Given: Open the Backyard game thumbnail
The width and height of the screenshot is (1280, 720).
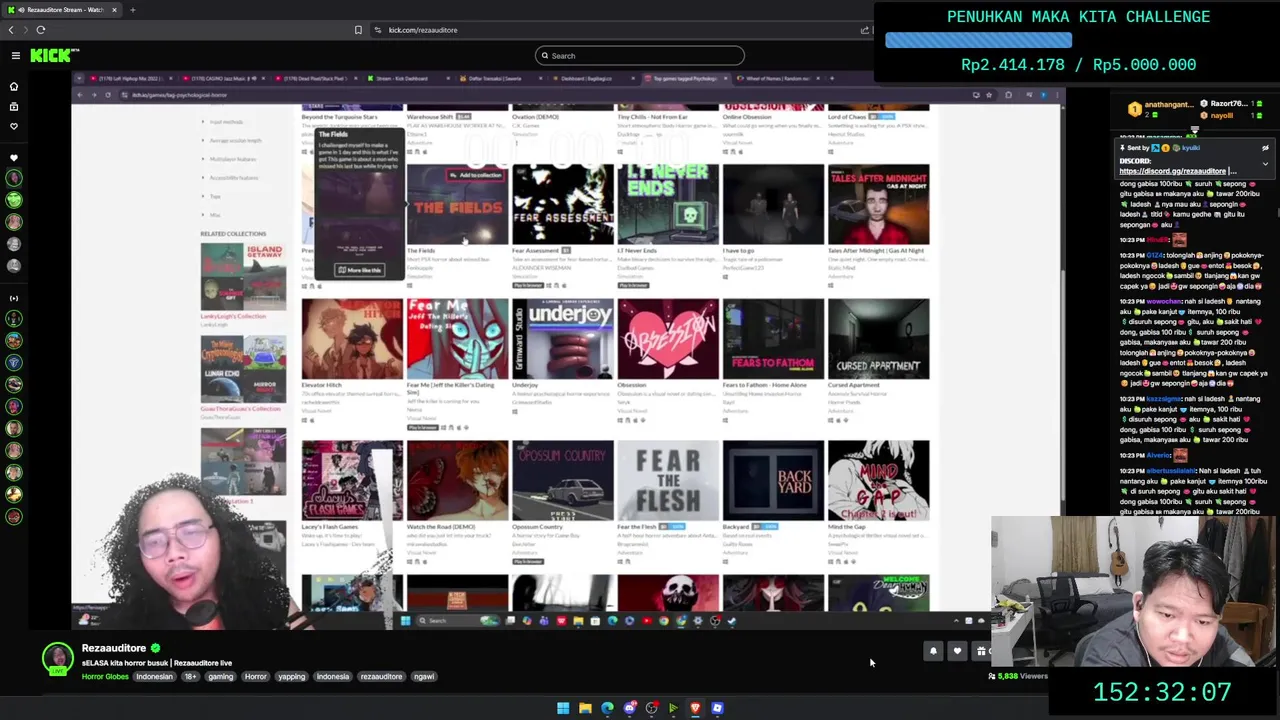Looking at the screenshot, I should pyautogui.click(x=773, y=480).
